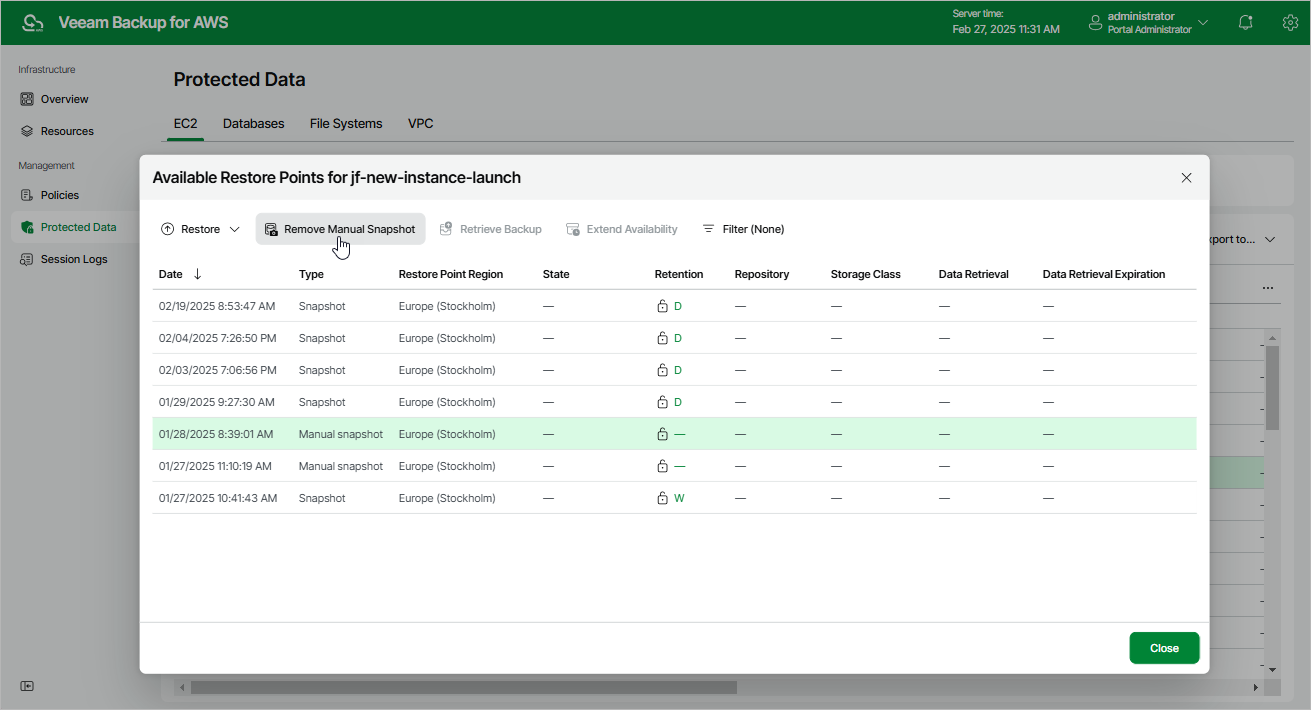This screenshot has height=710, width=1311.
Task: Click the Remove Manual Snapshot button
Action: 340,229
